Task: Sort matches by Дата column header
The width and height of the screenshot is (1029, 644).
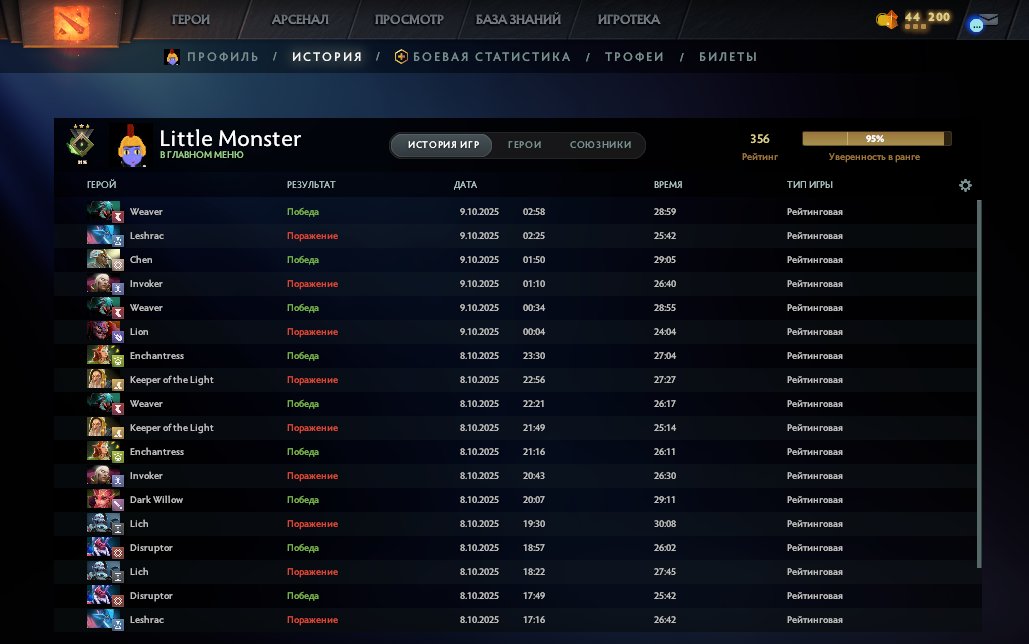Action: point(465,185)
